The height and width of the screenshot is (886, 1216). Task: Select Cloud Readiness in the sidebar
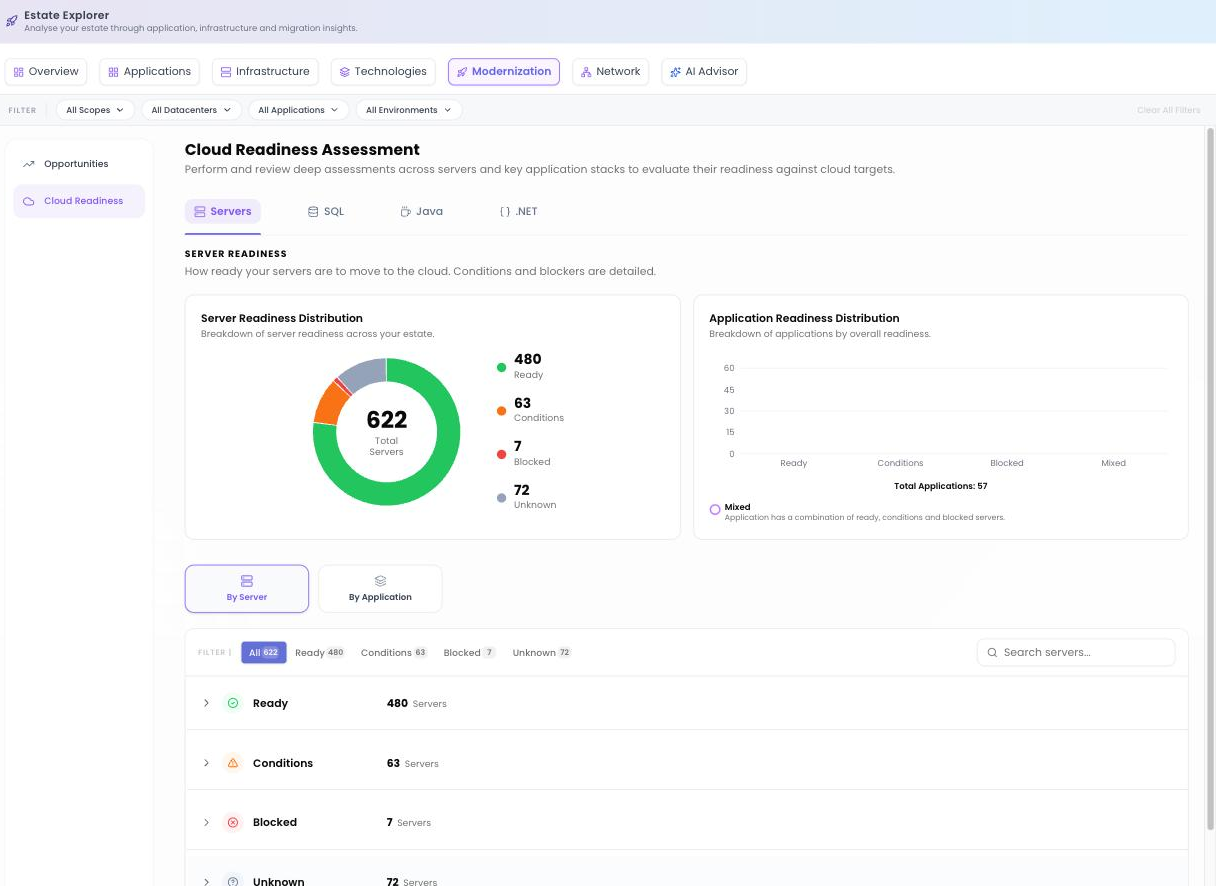point(79,201)
